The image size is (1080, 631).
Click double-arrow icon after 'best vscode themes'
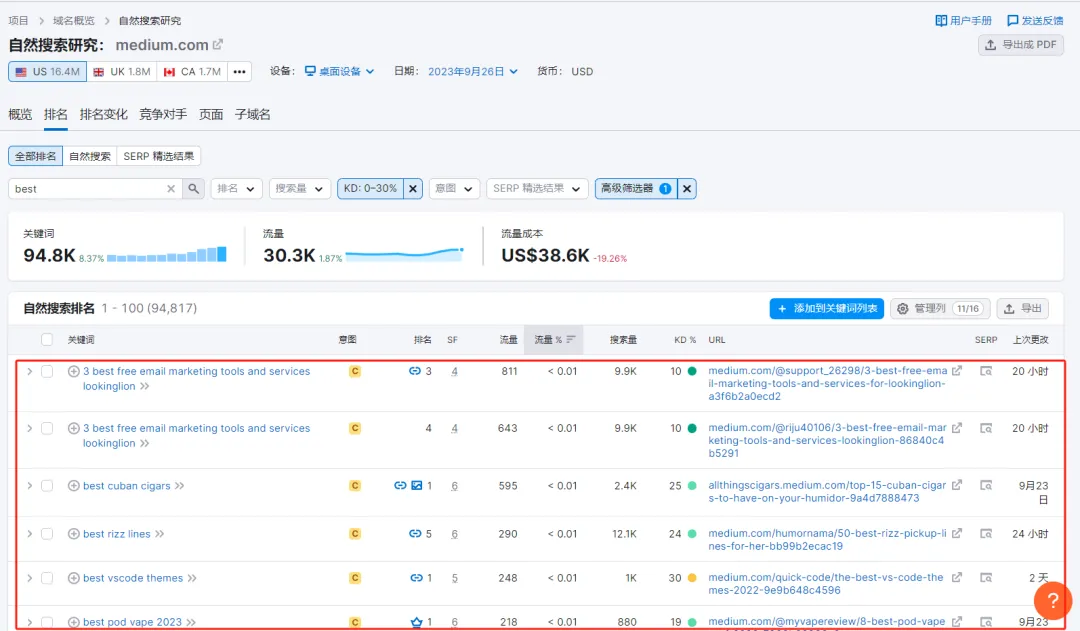192,578
